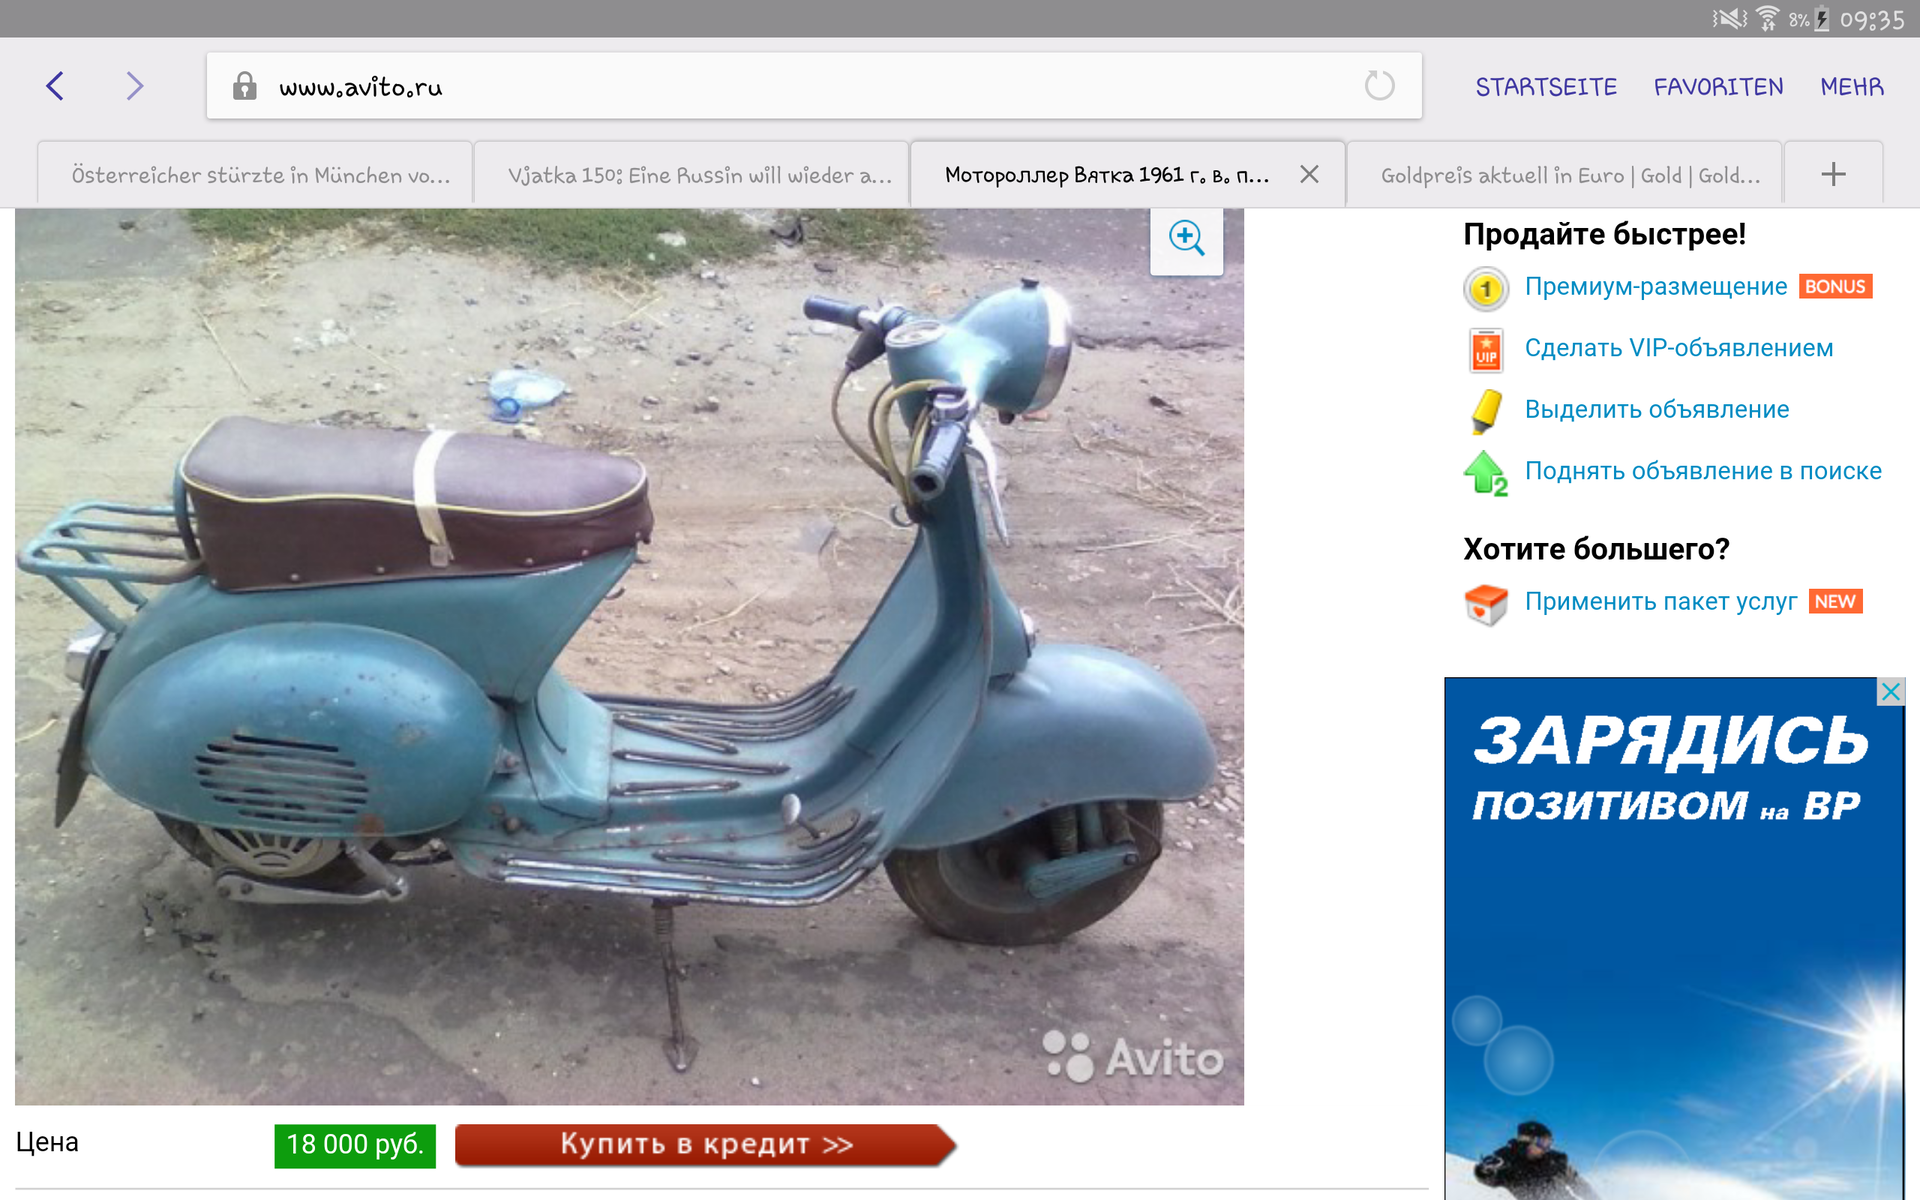The width and height of the screenshot is (1920, 1200).
Task: Go to STARTSEITE
Action: pyautogui.click(x=1545, y=87)
